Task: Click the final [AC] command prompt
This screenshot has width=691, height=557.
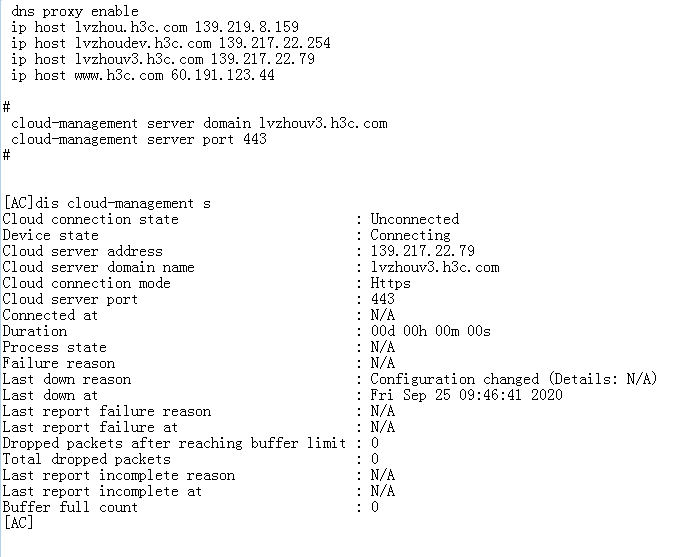Action: (18, 523)
